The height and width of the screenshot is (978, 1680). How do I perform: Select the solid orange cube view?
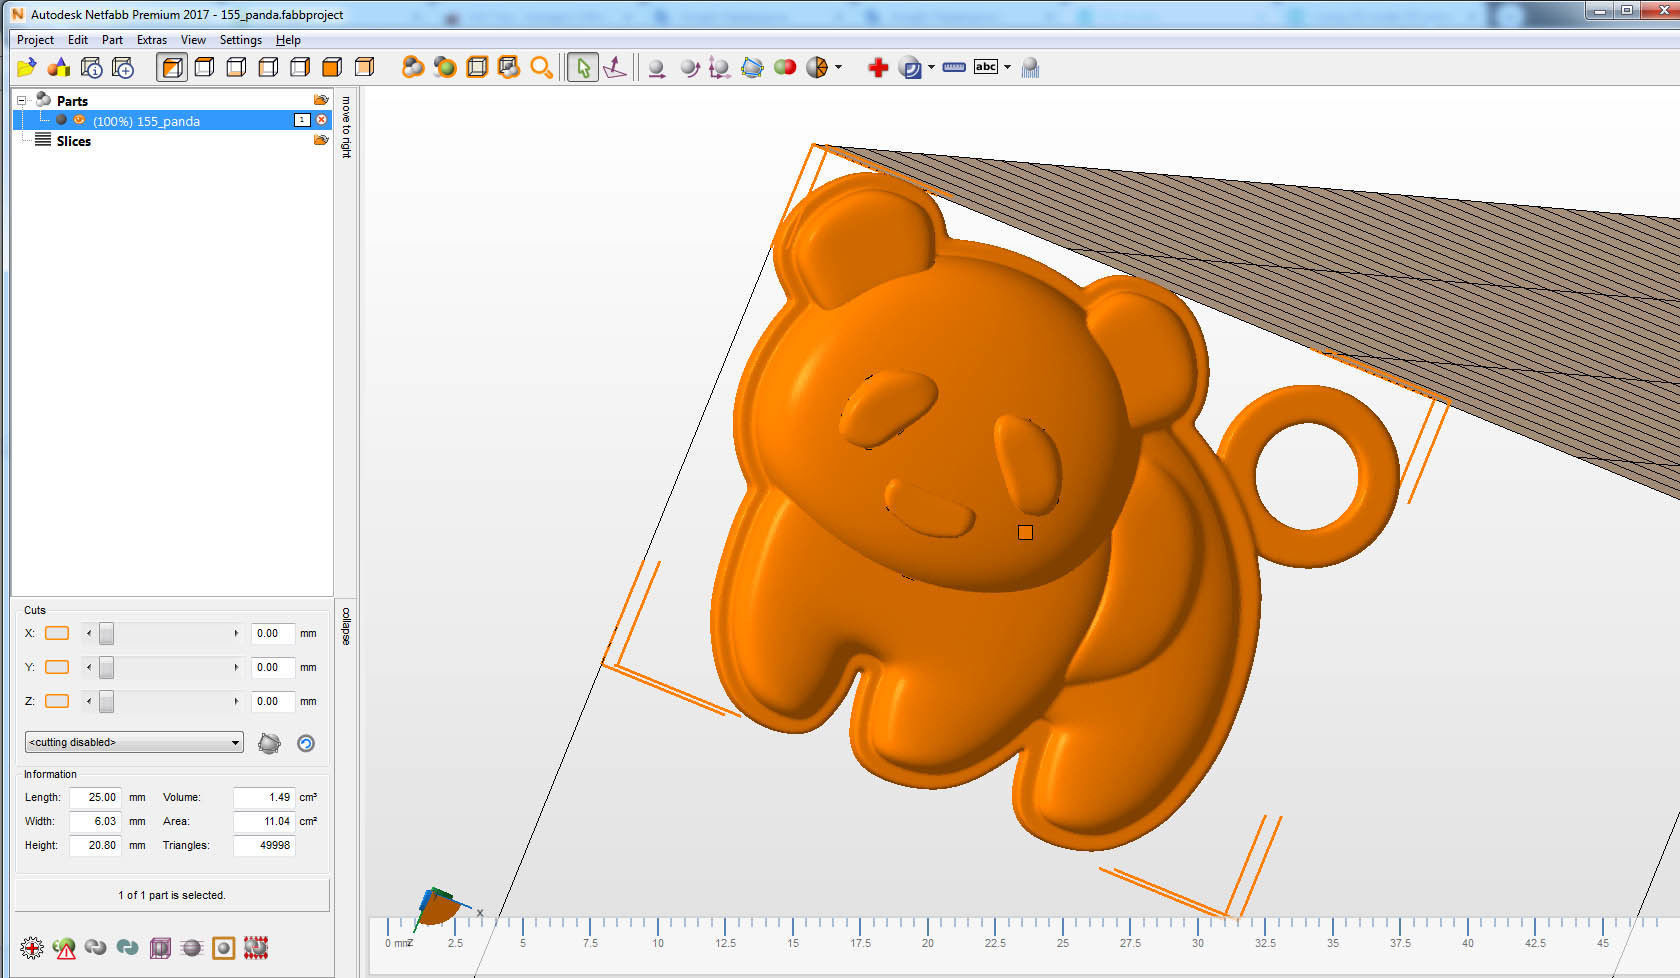pos(332,67)
